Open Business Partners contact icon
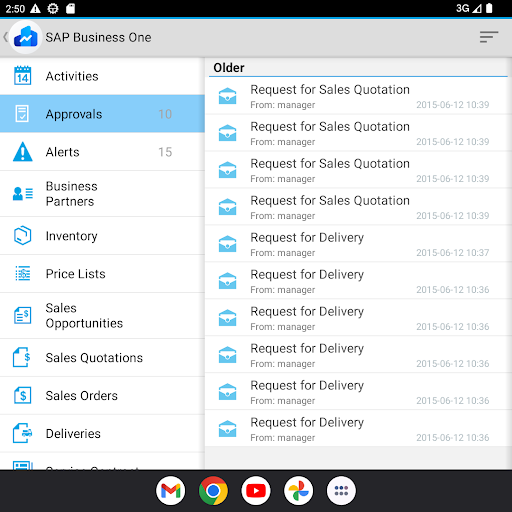This screenshot has height=512, width=512. click(x=22, y=193)
